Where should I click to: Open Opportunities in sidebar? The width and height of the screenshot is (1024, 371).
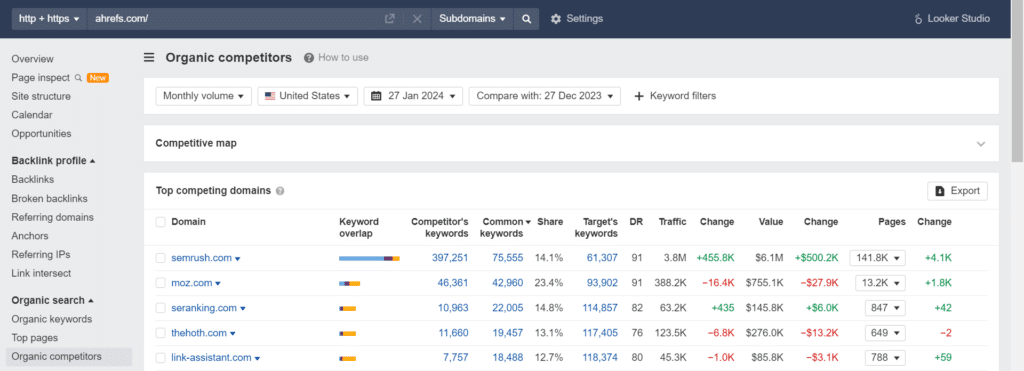pyautogui.click(x=42, y=133)
